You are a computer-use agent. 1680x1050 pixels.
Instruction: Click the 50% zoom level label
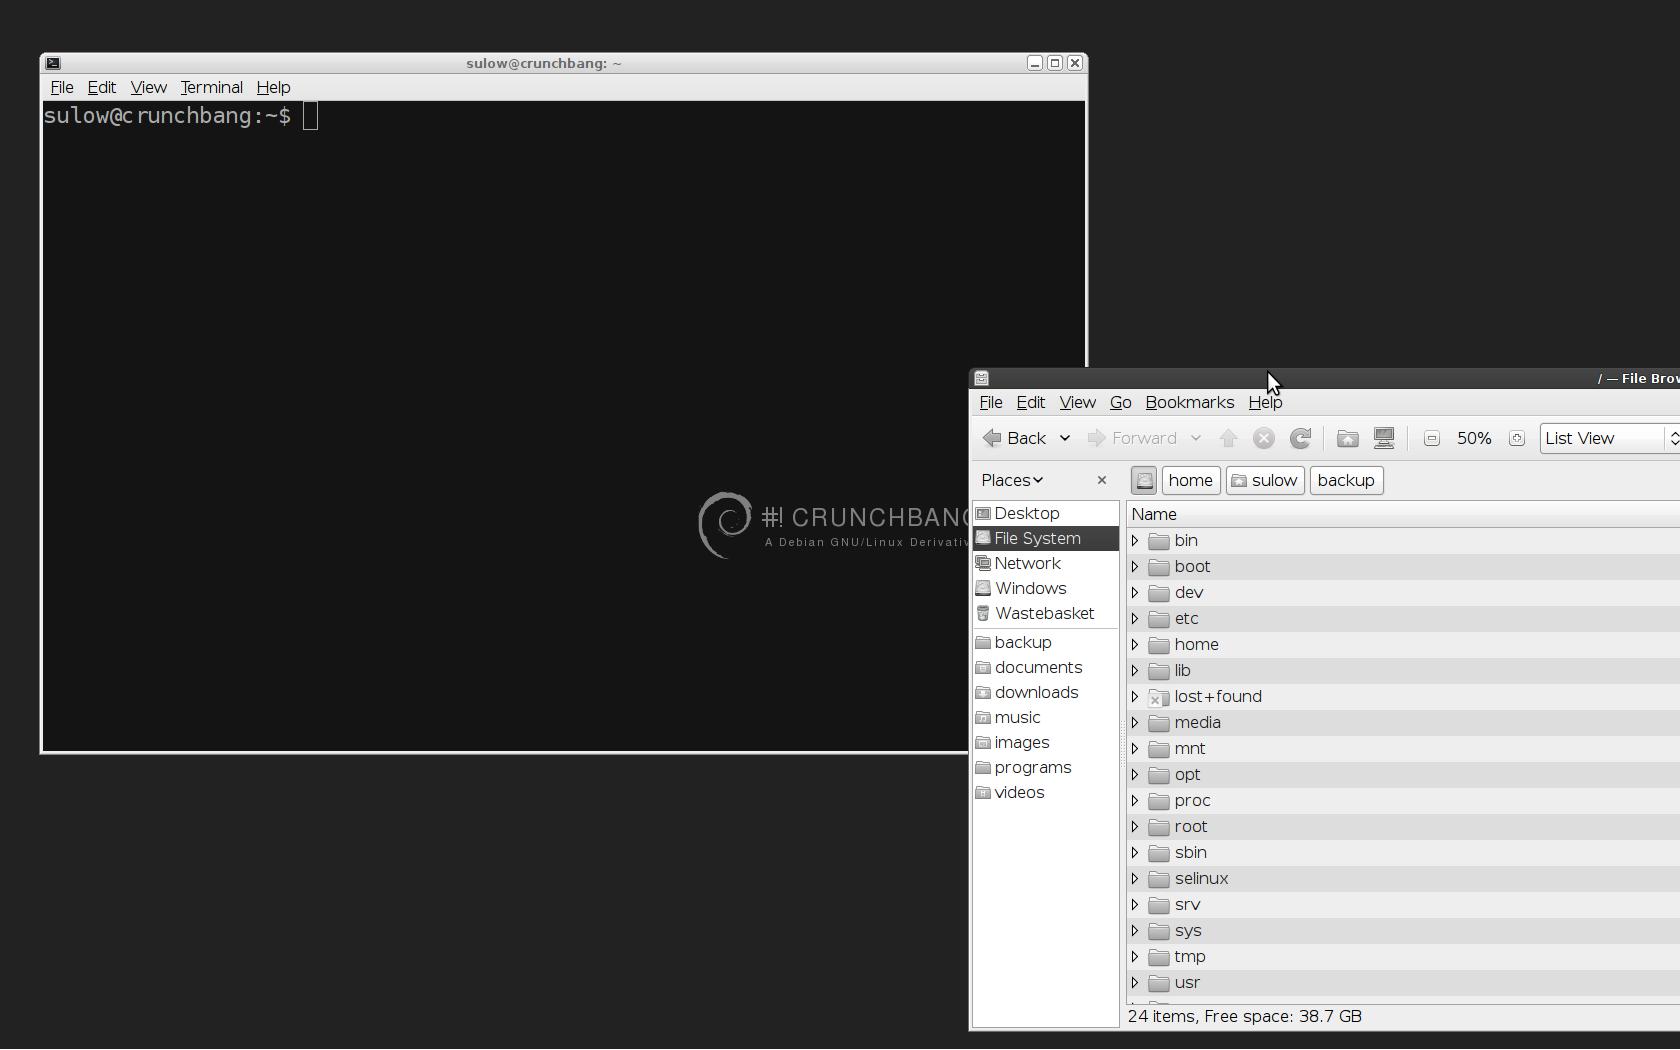[x=1474, y=438]
